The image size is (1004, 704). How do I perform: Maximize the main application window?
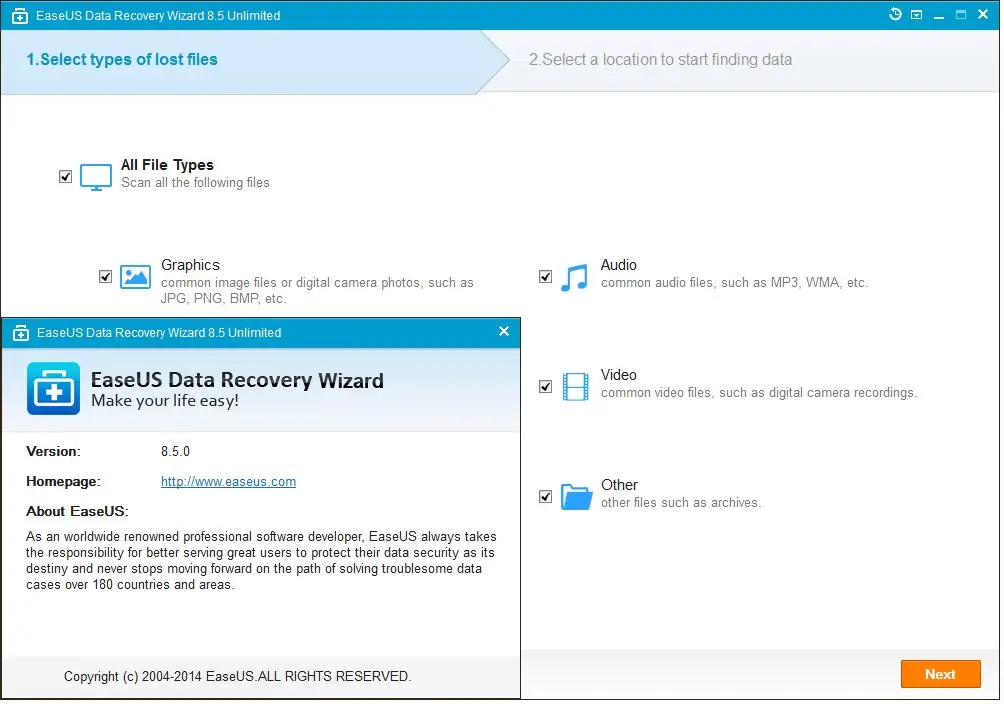[x=961, y=15]
